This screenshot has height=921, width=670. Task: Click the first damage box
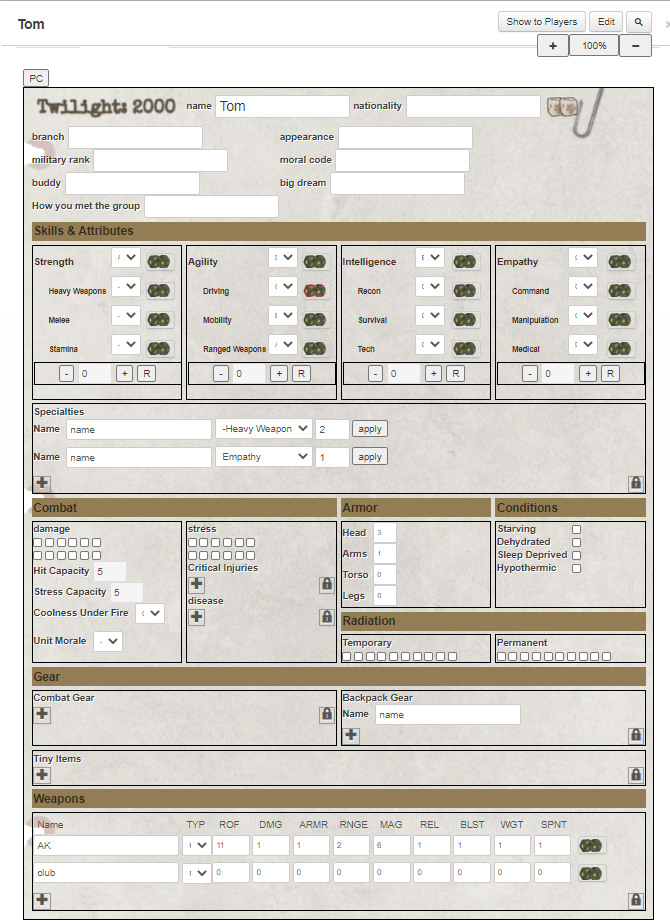(x=38, y=542)
